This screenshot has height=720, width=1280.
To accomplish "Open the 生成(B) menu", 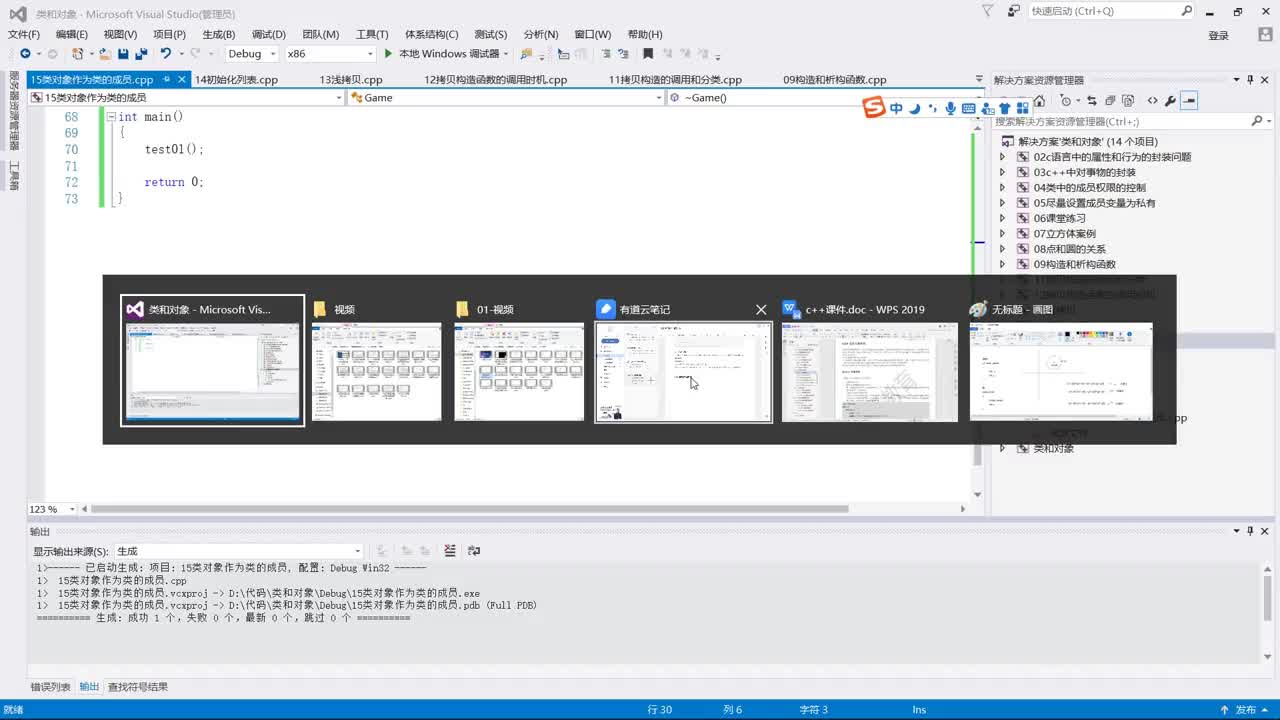I will tap(219, 34).
